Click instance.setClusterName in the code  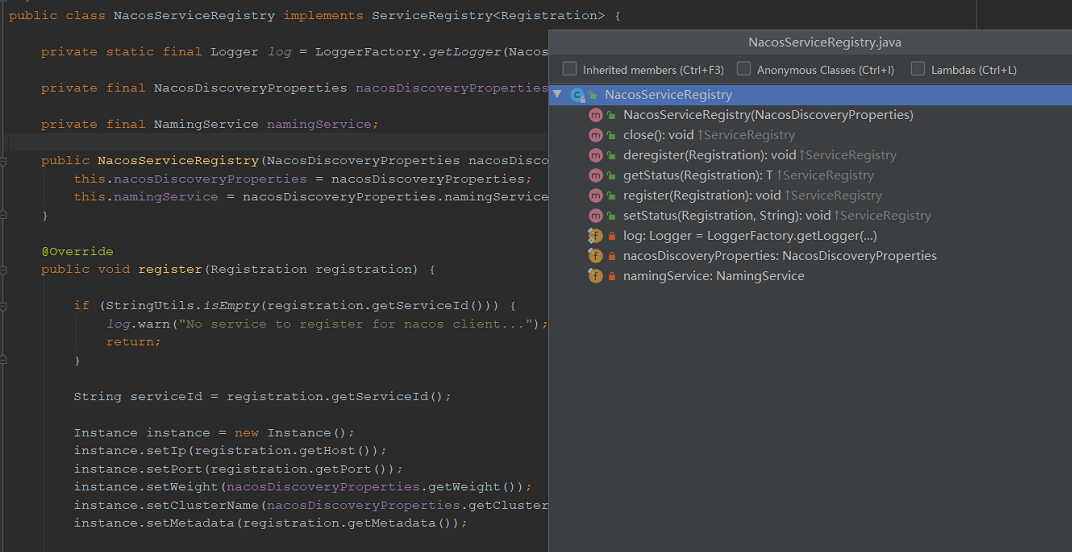(166, 505)
